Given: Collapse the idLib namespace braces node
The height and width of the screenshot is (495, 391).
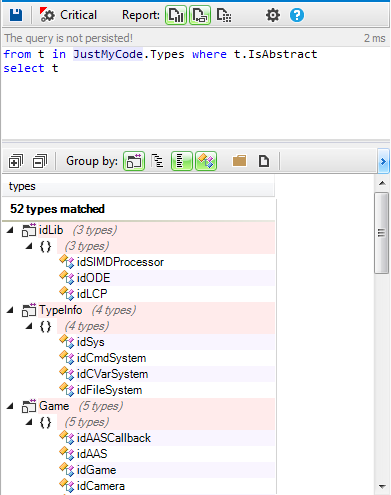Looking at the screenshot, I should [29, 246].
